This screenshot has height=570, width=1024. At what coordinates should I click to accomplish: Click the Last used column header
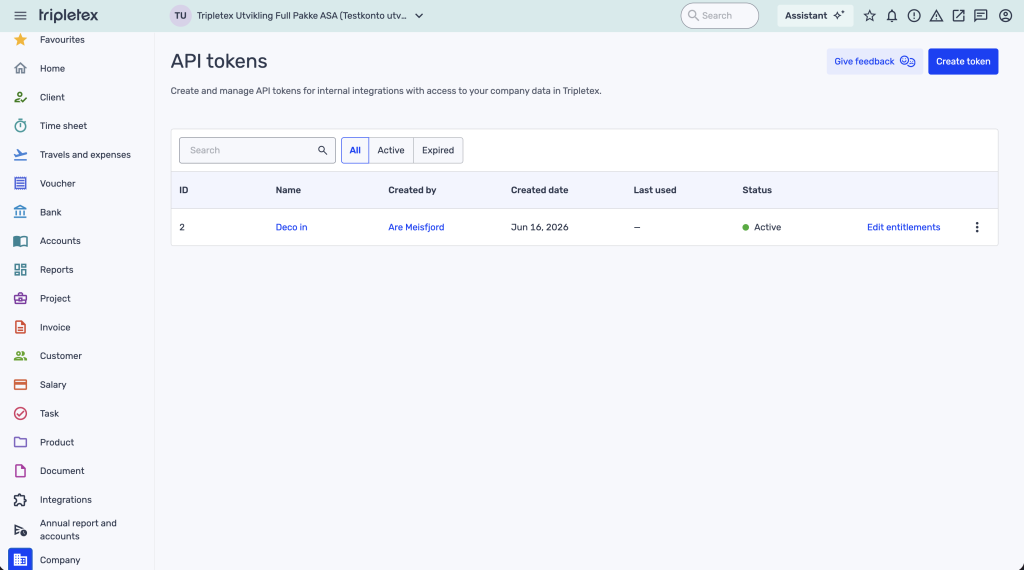[x=654, y=190]
